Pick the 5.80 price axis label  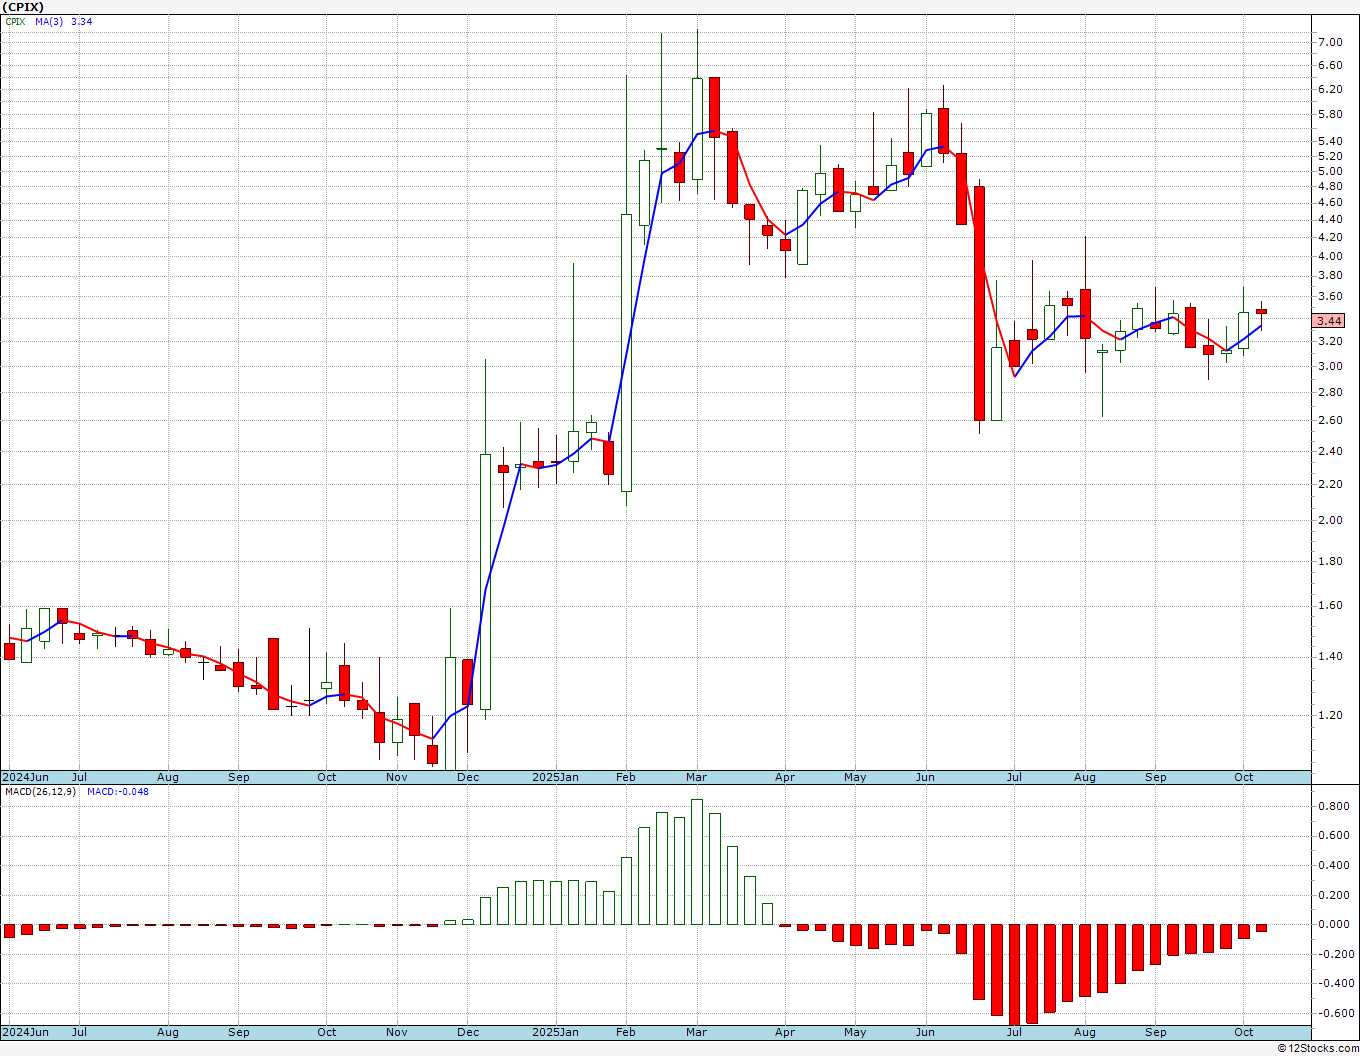[x=1330, y=114]
